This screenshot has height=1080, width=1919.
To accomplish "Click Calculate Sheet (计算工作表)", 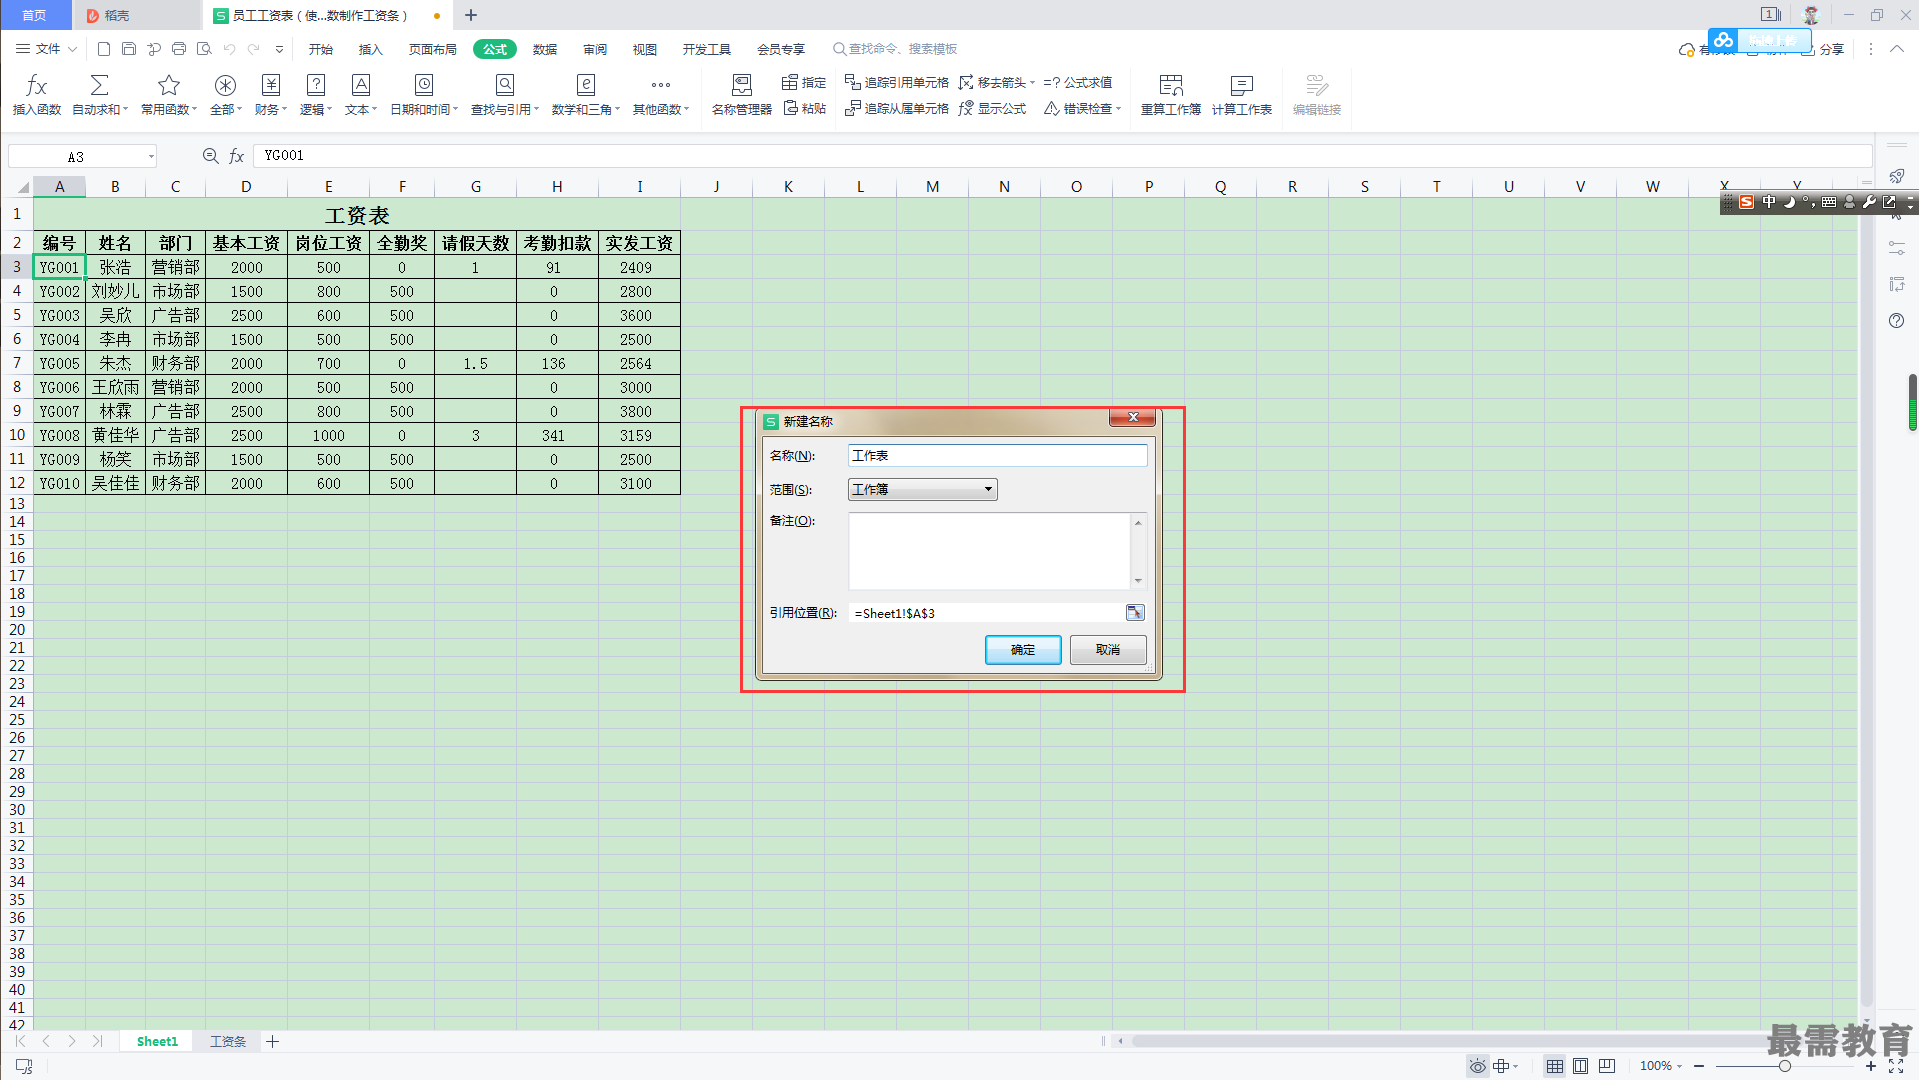I will (1242, 95).
